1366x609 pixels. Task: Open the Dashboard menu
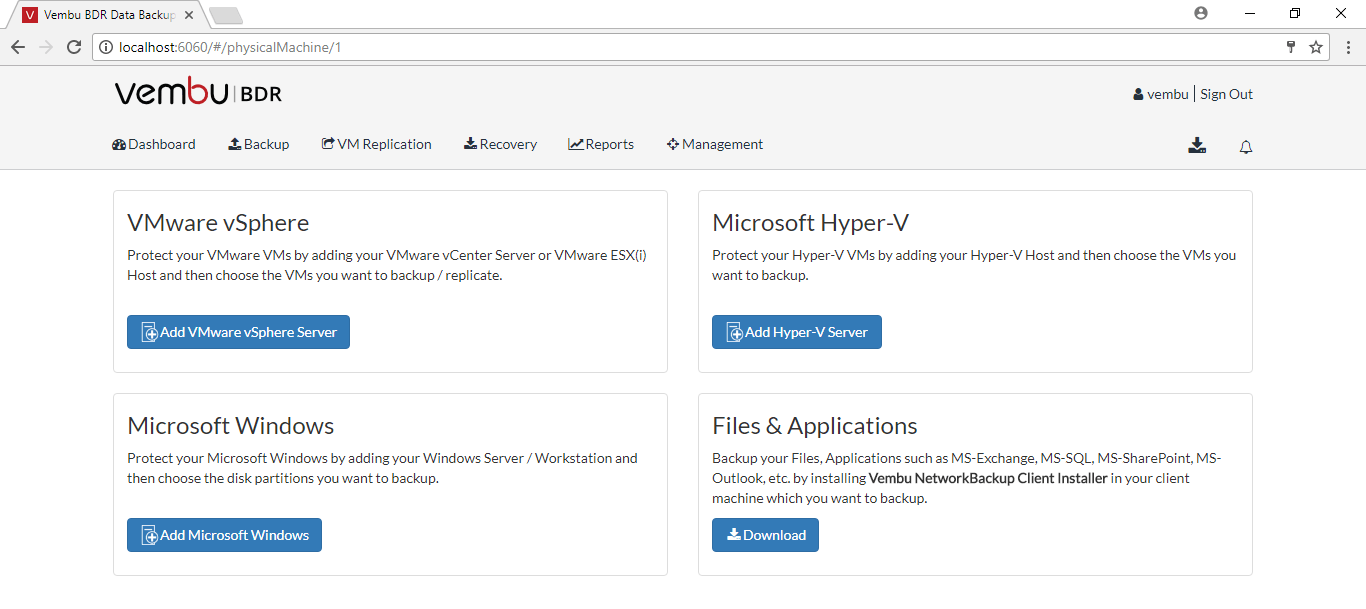click(x=154, y=144)
